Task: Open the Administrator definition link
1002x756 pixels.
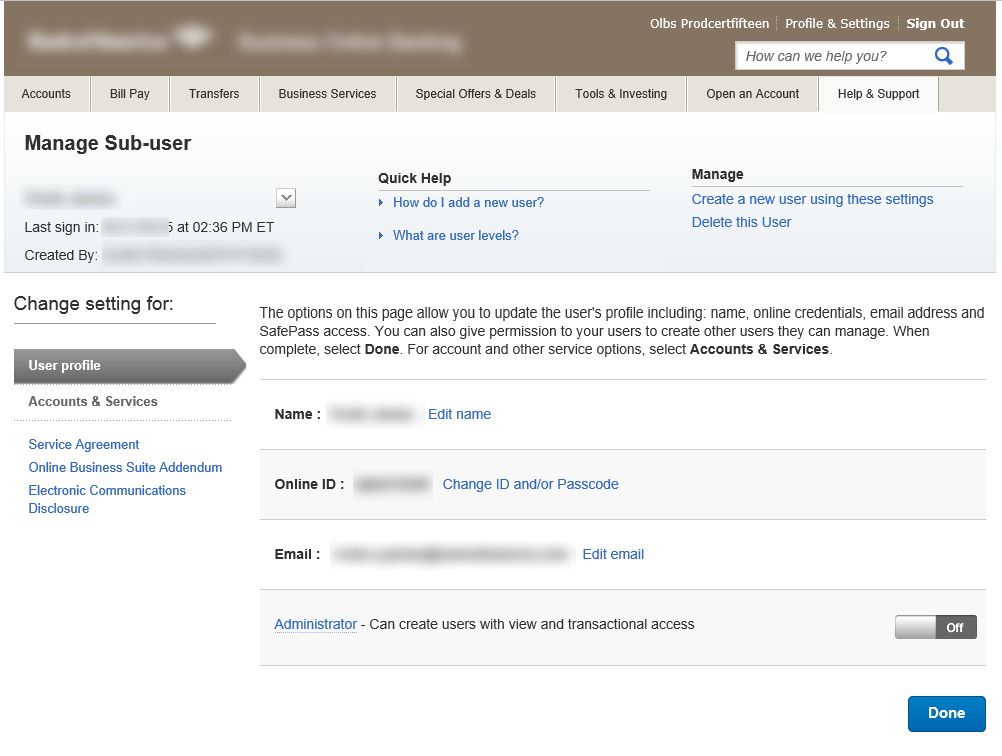Action: pyautogui.click(x=316, y=624)
